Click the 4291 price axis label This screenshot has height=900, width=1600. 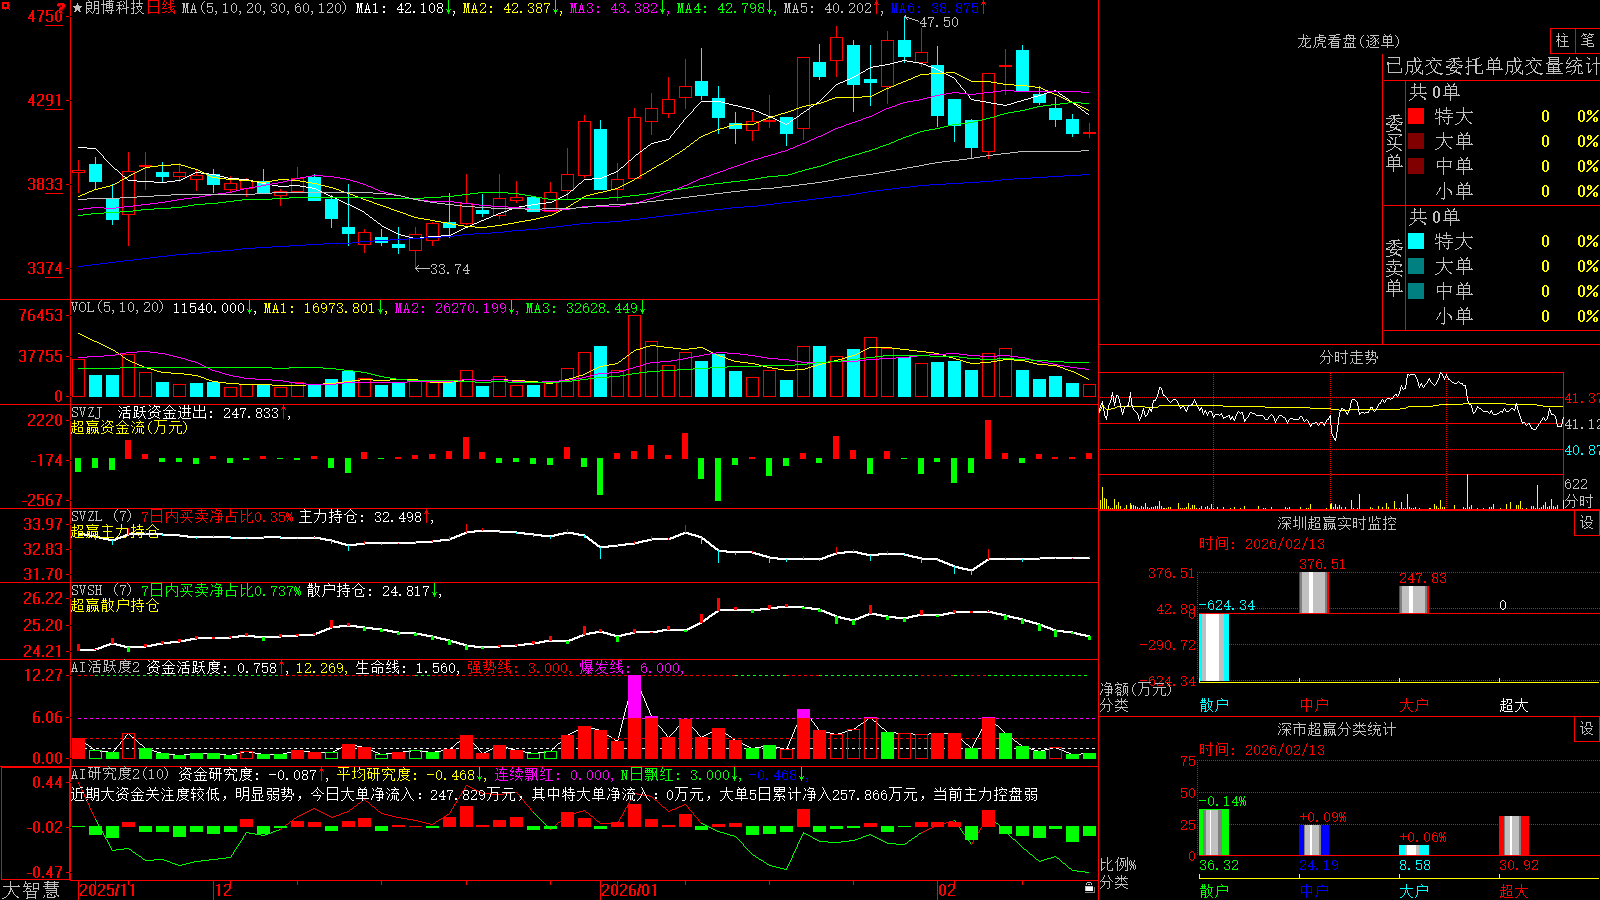[x=45, y=100]
